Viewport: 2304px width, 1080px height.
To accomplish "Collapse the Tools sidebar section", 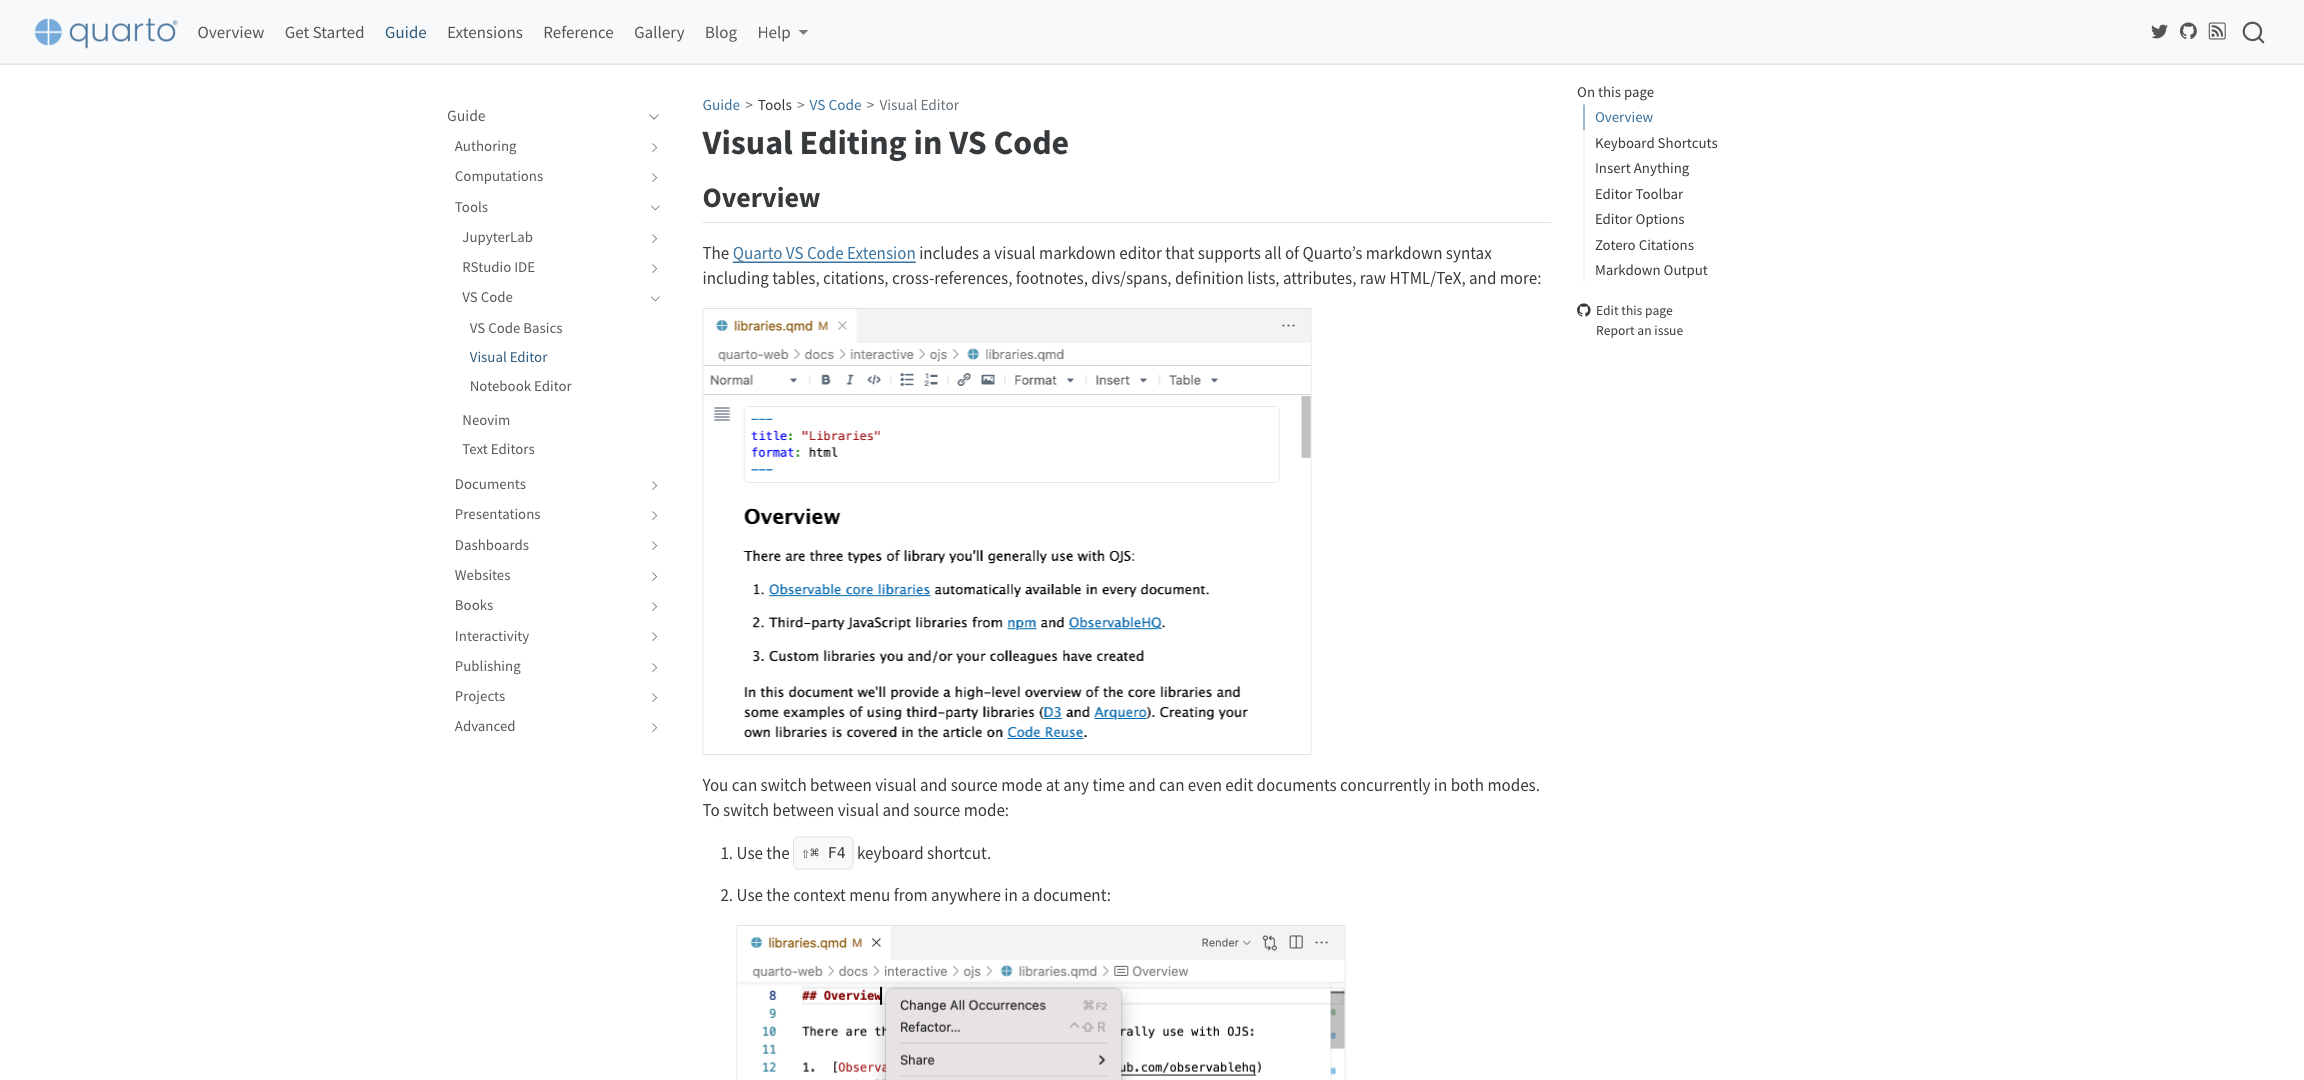I will 654,208.
